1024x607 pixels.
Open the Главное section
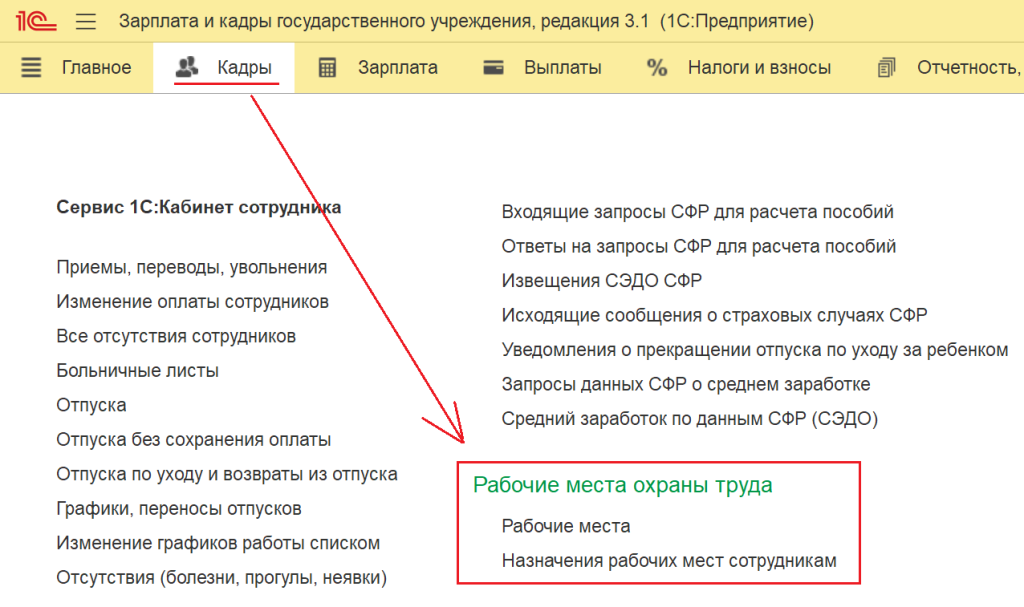coord(97,67)
